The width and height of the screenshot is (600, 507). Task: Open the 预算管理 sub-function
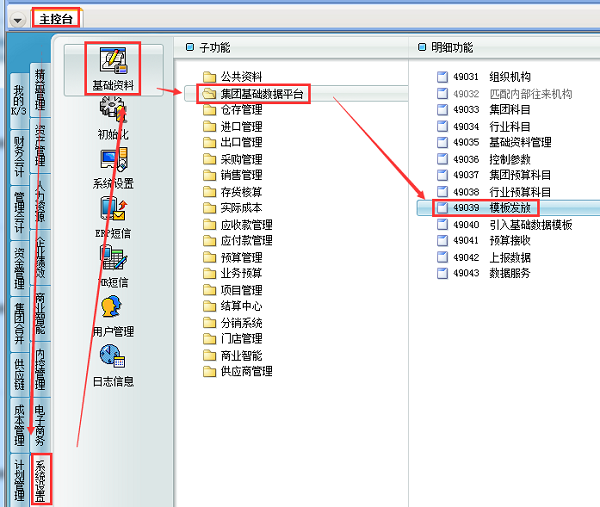point(232,257)
